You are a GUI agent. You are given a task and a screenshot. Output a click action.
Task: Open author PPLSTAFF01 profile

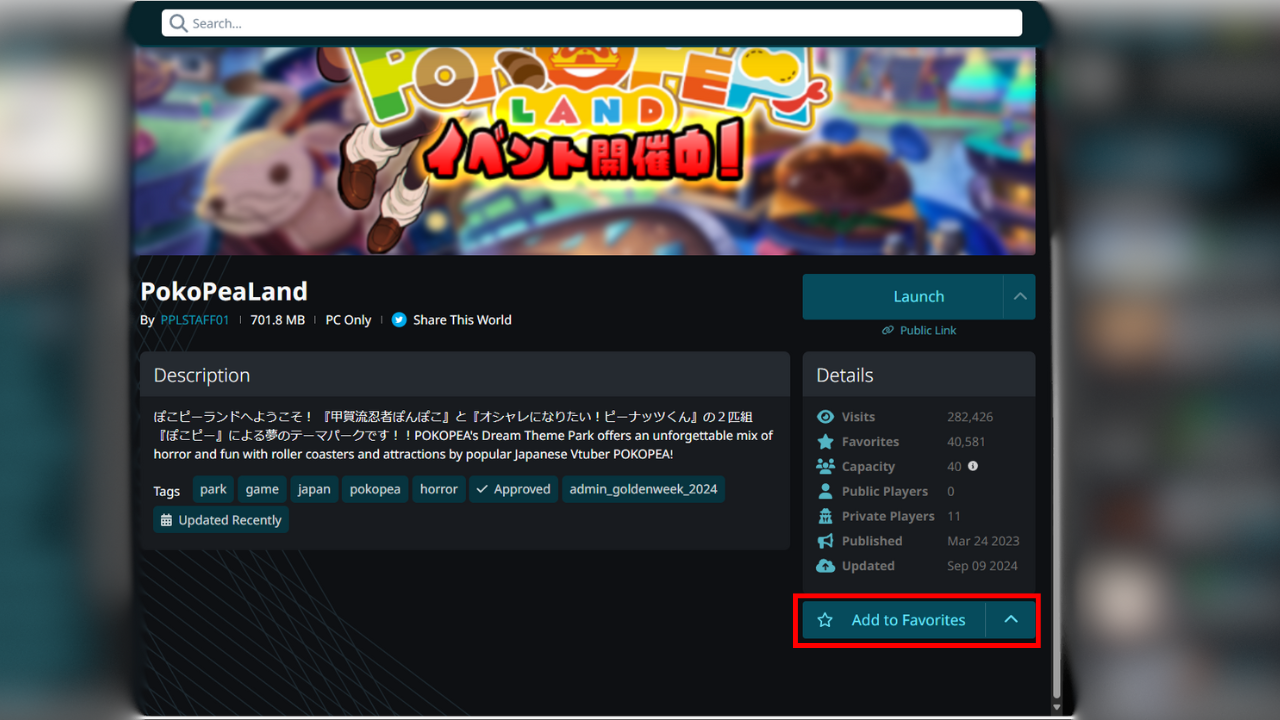pyautogui.click(x=195, y=320)
